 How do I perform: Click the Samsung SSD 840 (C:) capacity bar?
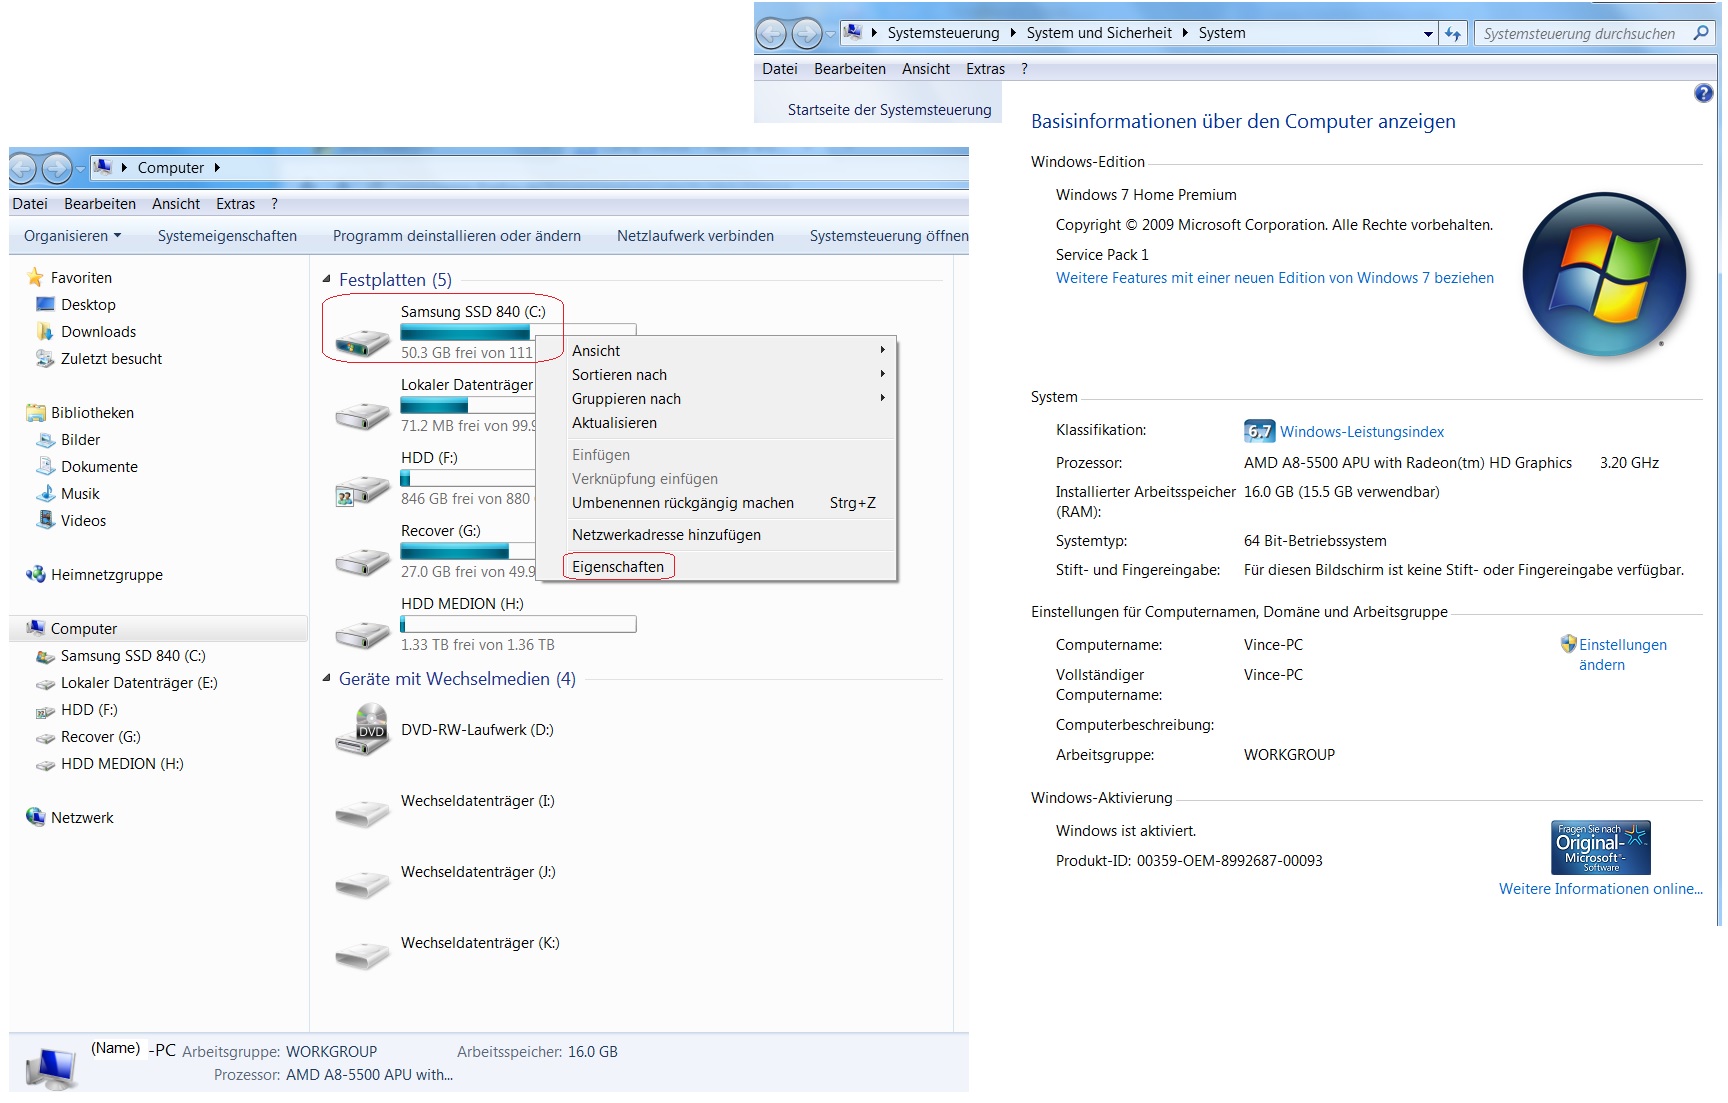coord(518,332)
